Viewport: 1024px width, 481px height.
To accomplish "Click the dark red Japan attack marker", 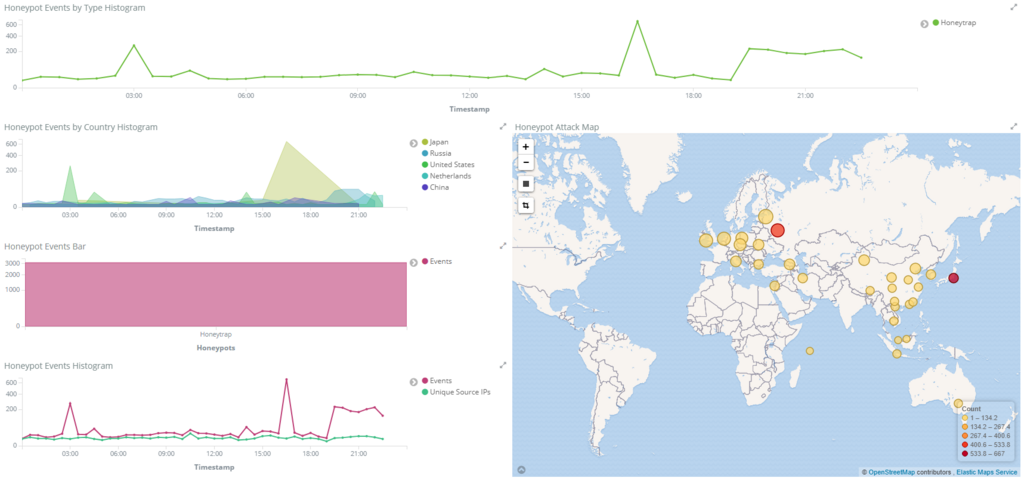I will coord(953,278).
